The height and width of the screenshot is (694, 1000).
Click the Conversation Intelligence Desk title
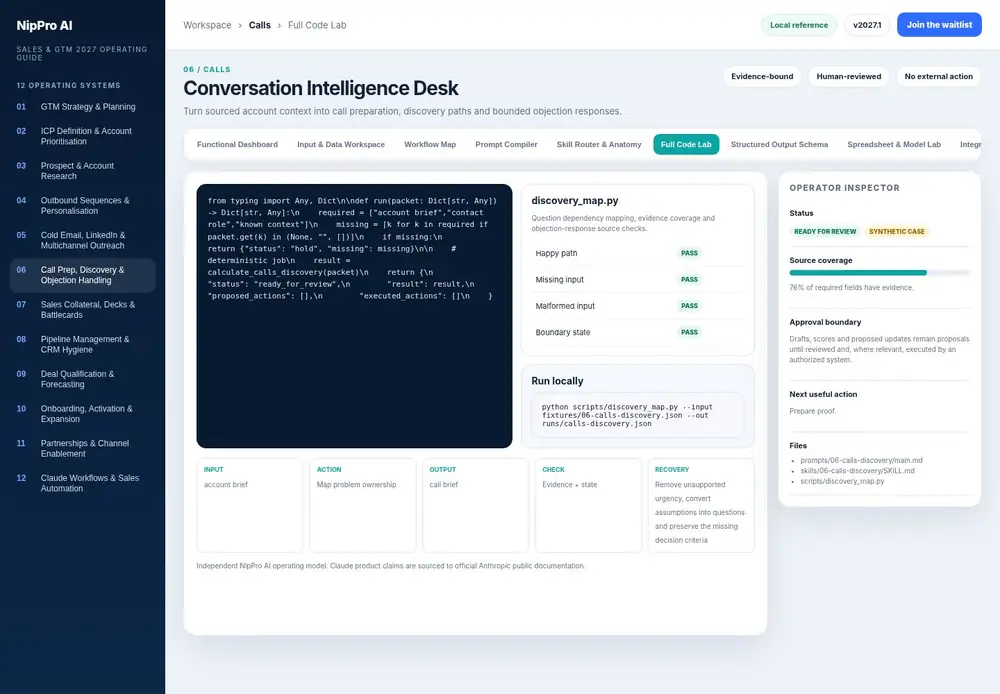pyautogui.click(x=321, y=88)
